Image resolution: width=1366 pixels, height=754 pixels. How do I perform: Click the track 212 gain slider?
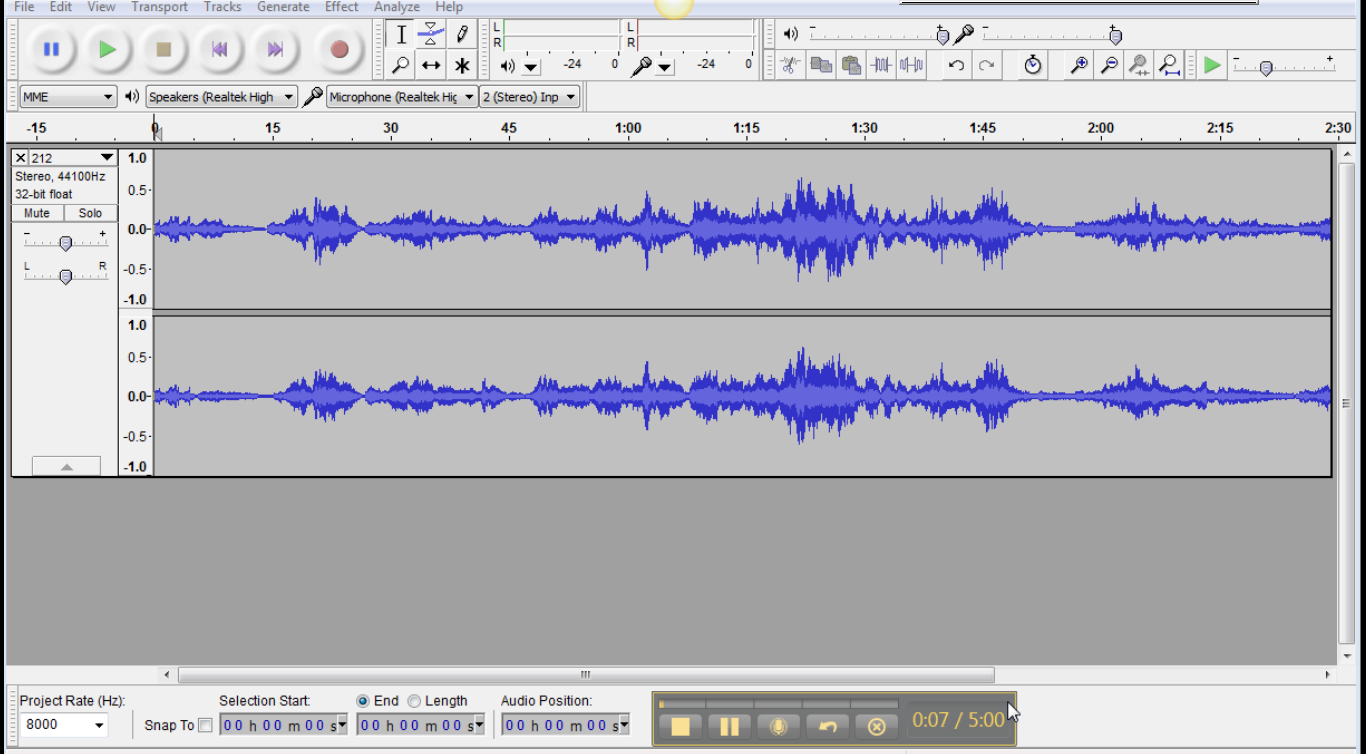[x=65, y=243]
